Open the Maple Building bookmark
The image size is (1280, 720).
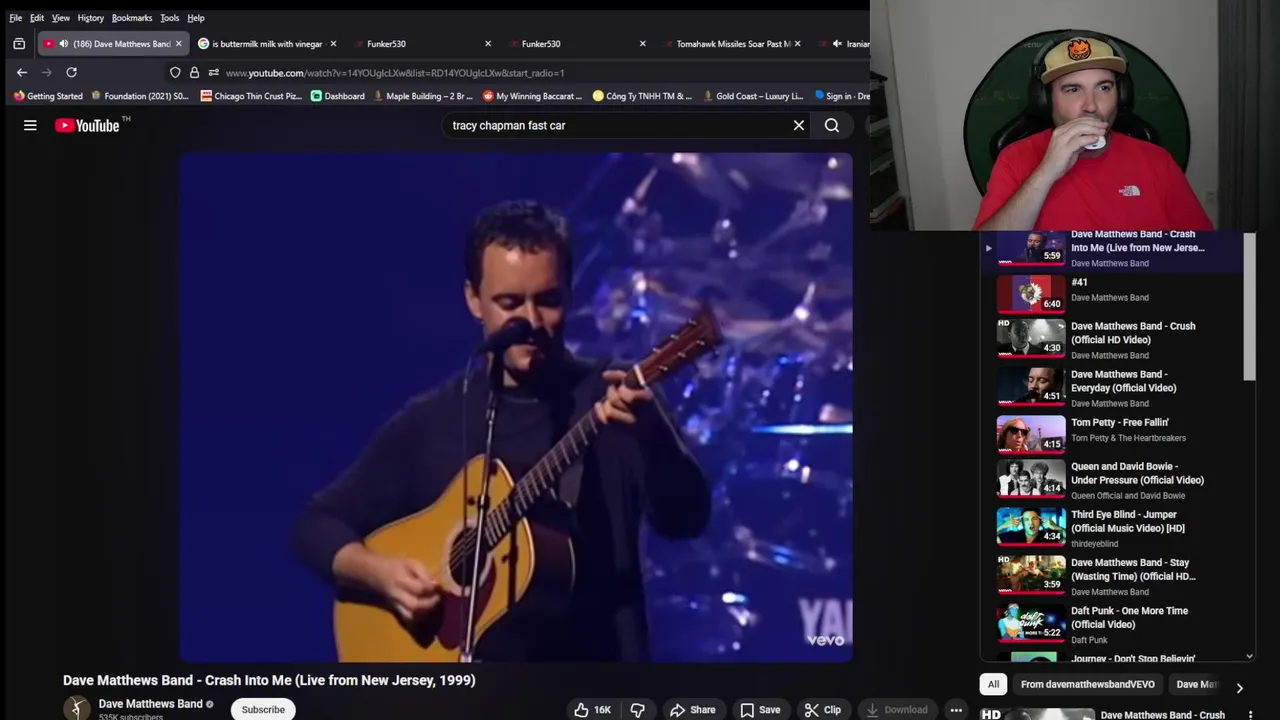(423, 96)
